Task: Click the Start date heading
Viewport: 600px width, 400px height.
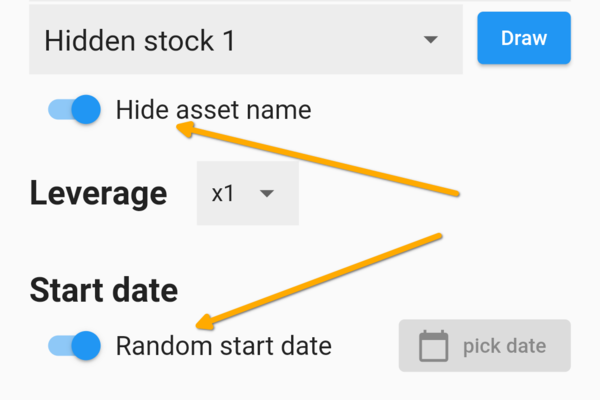Action: [x=103, y=290]
